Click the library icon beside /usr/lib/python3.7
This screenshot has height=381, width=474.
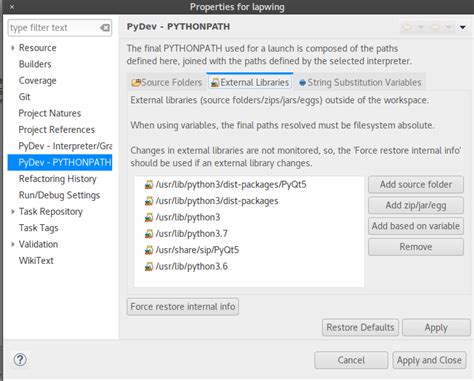click(x=149, y=234)
